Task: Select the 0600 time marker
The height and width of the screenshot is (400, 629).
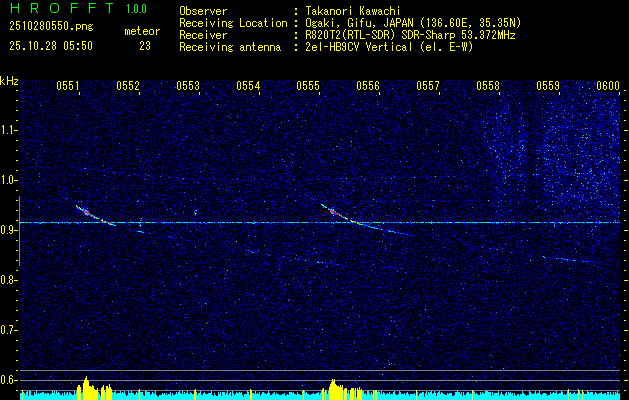Action: click(608, 87)
